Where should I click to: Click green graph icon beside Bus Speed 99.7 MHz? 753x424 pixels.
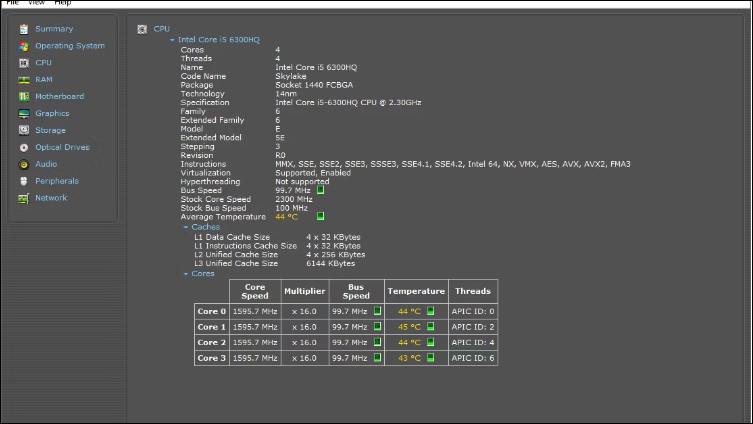point(320,190)
